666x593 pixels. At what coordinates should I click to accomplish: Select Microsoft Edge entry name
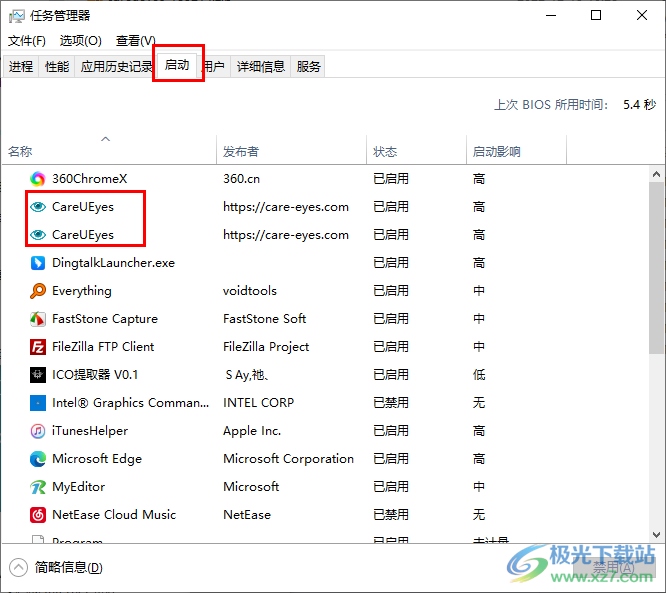click(97, 459)
